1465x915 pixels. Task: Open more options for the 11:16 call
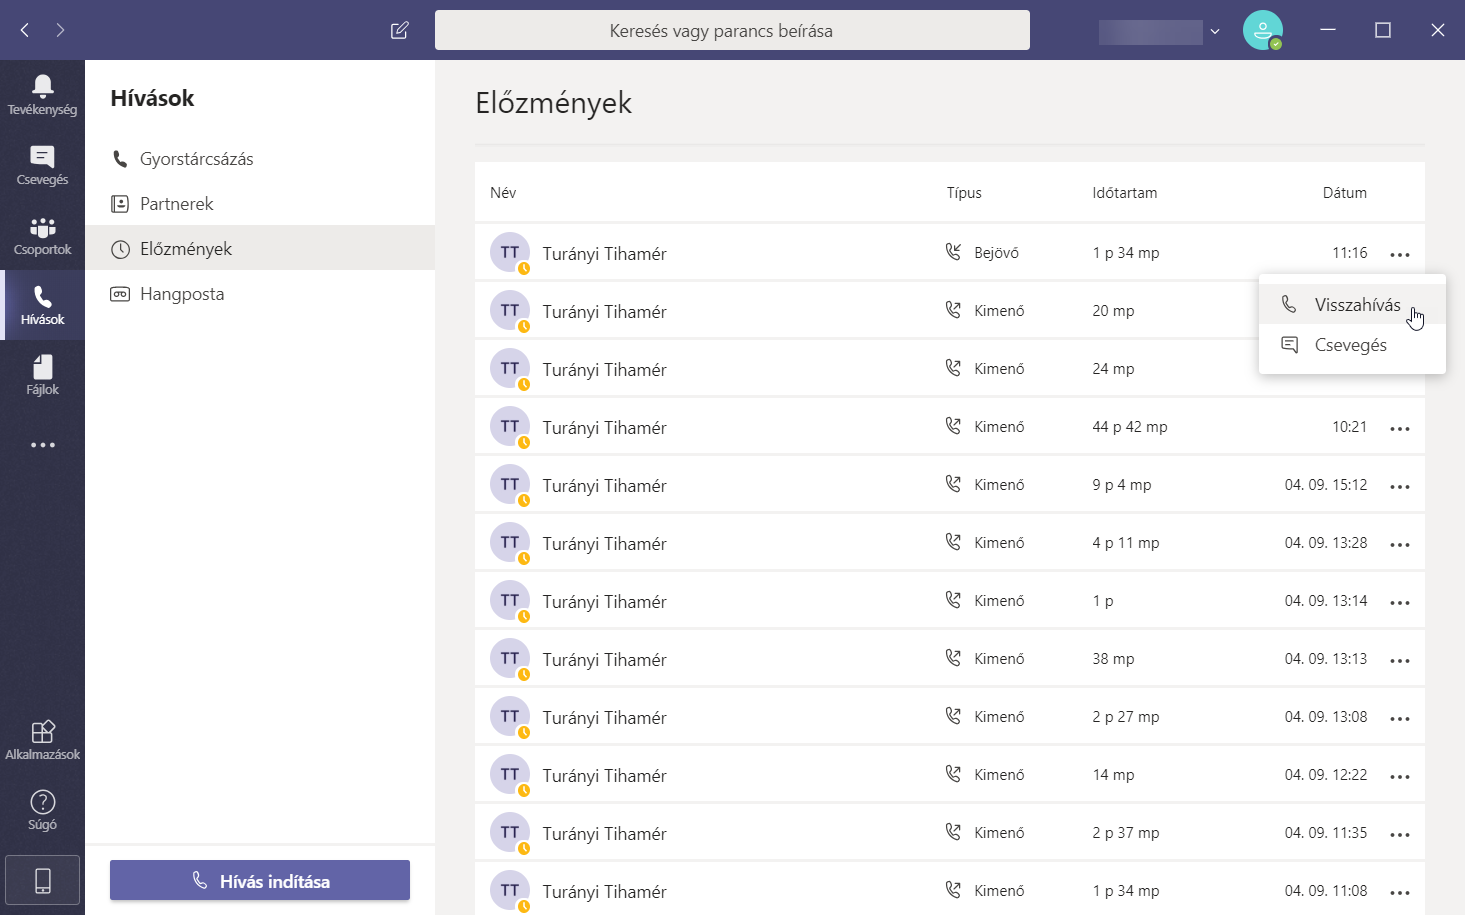[1400, 255]
